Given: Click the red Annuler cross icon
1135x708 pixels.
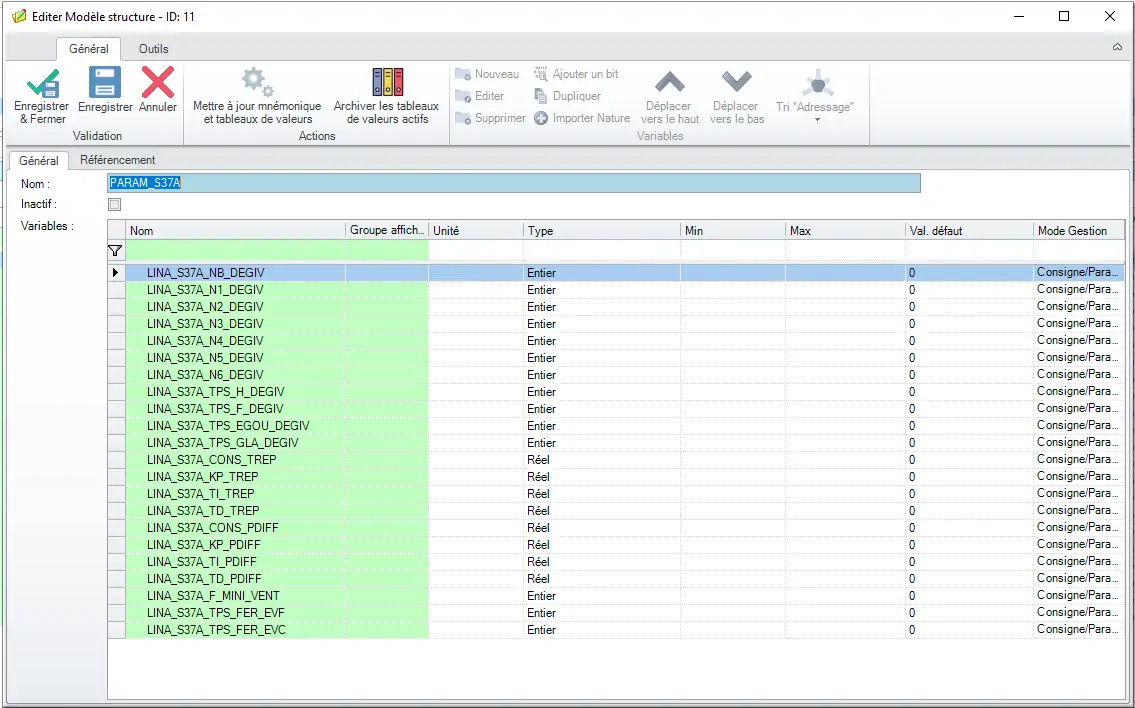Looking at the screenshot, I should click(158, 82).
